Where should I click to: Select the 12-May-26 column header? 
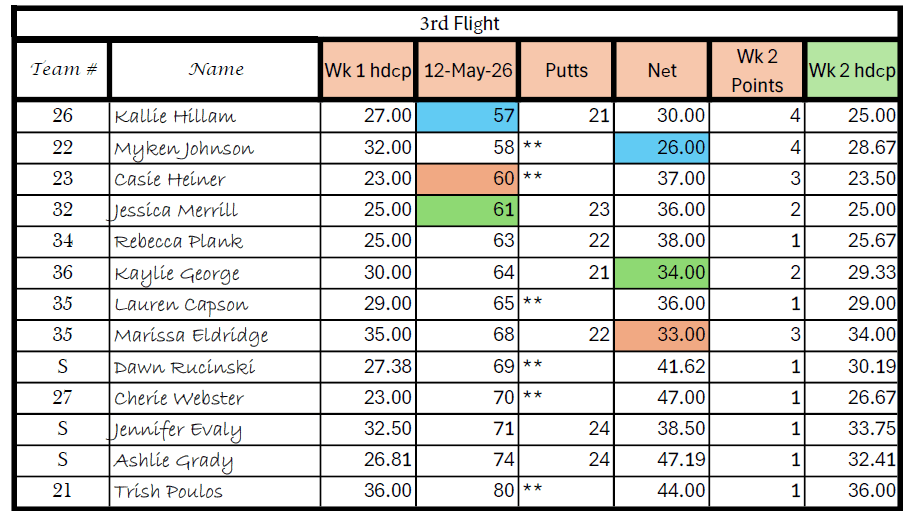coord(467,70)
